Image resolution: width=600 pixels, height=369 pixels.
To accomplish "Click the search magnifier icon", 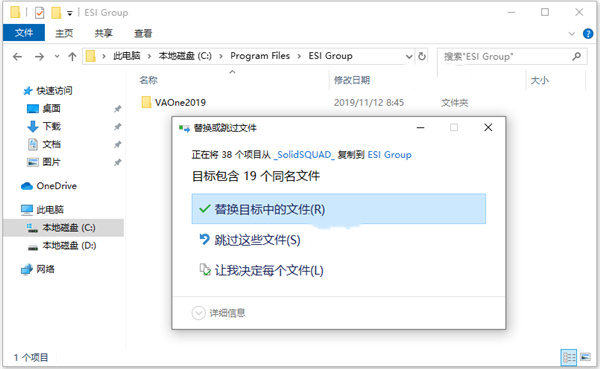I will point(576,56).
